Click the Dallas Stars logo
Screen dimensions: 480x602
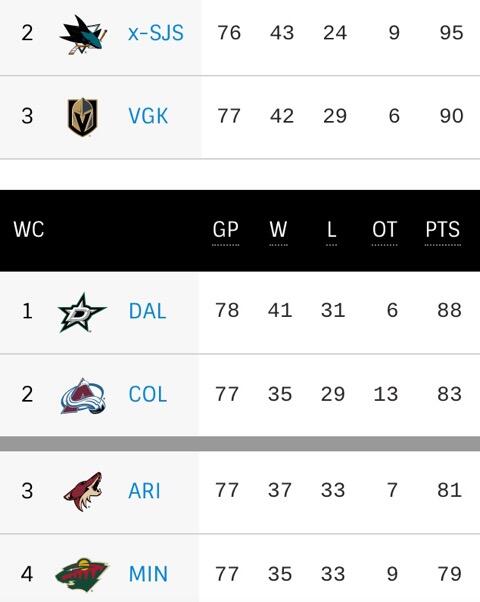pyautogui.click(x=82, y=313)
